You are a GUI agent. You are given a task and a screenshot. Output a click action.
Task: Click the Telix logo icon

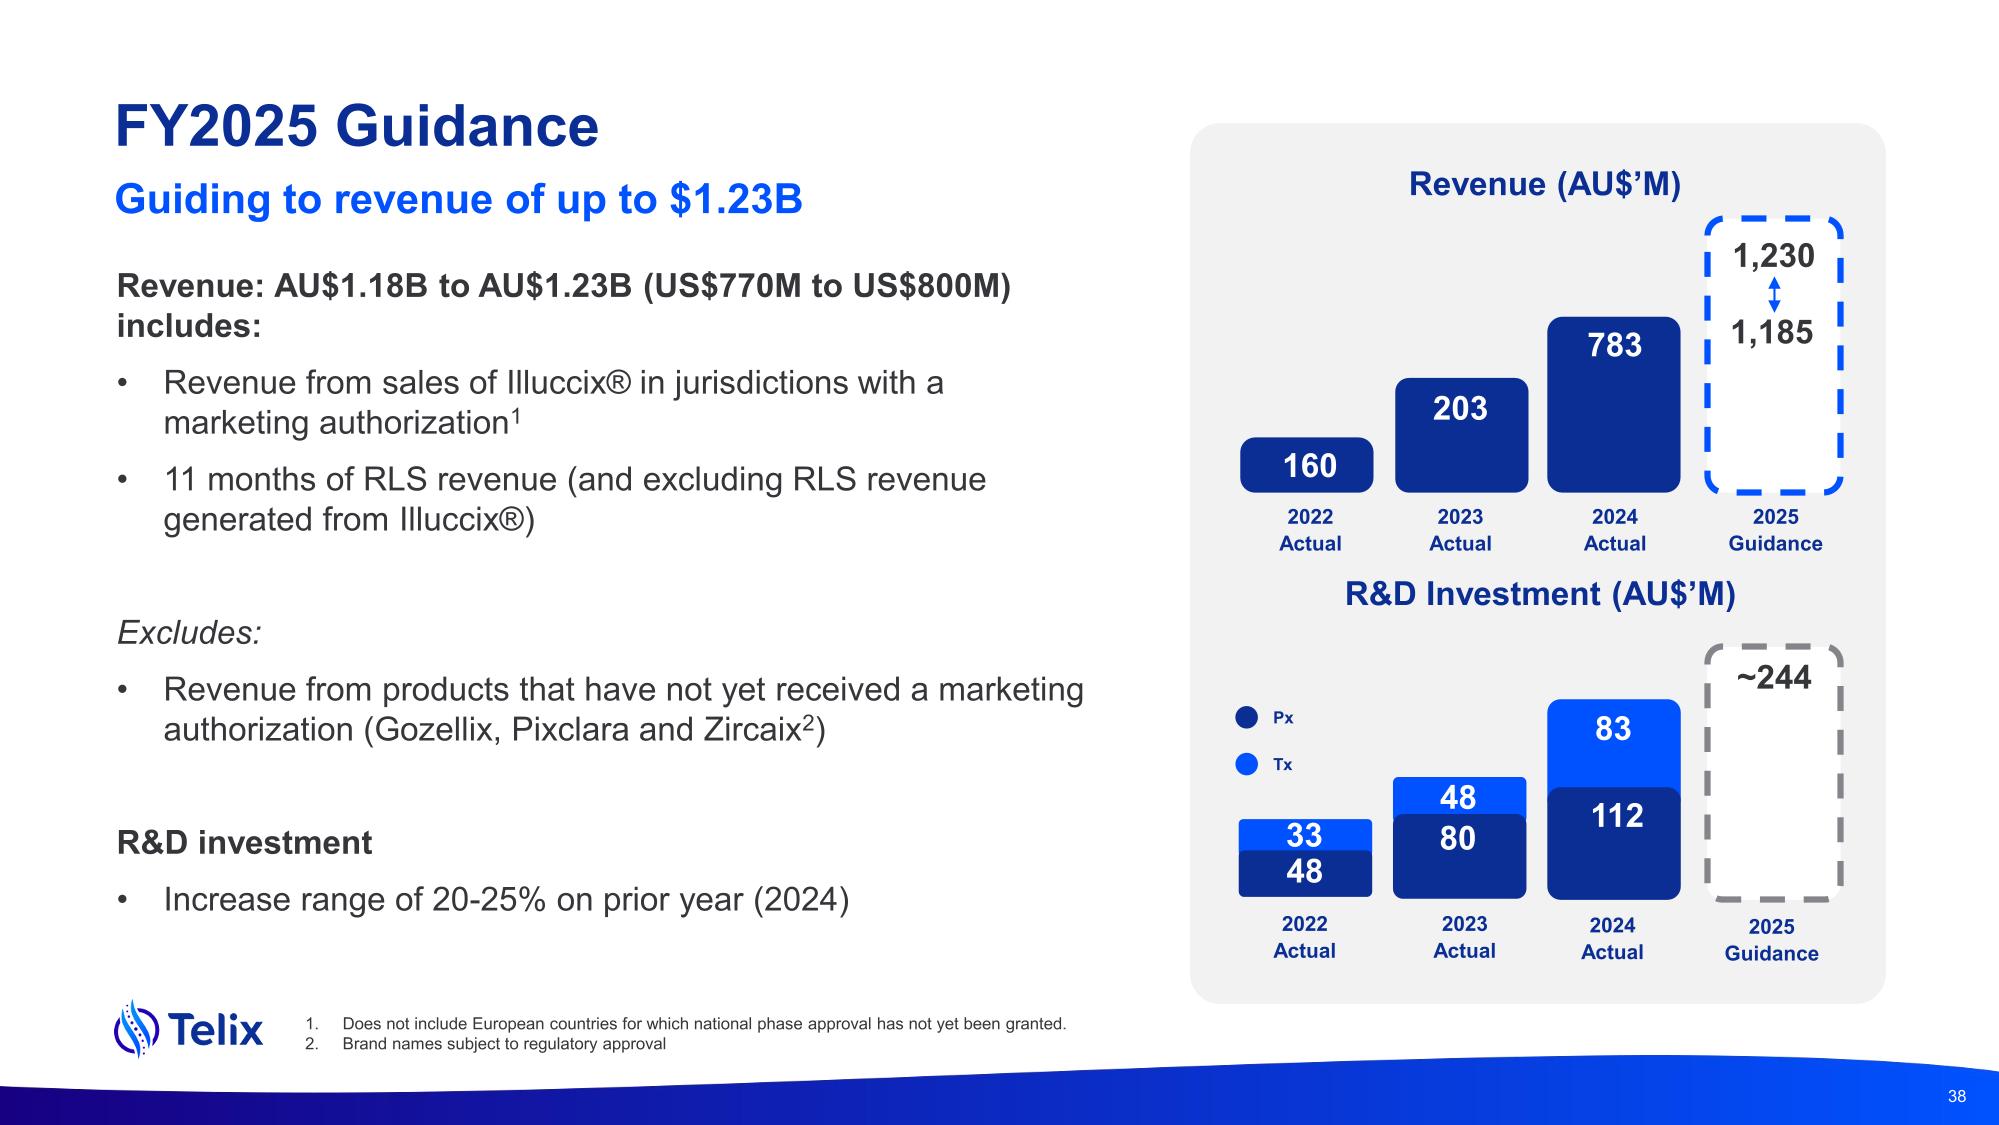[137, 1028]
